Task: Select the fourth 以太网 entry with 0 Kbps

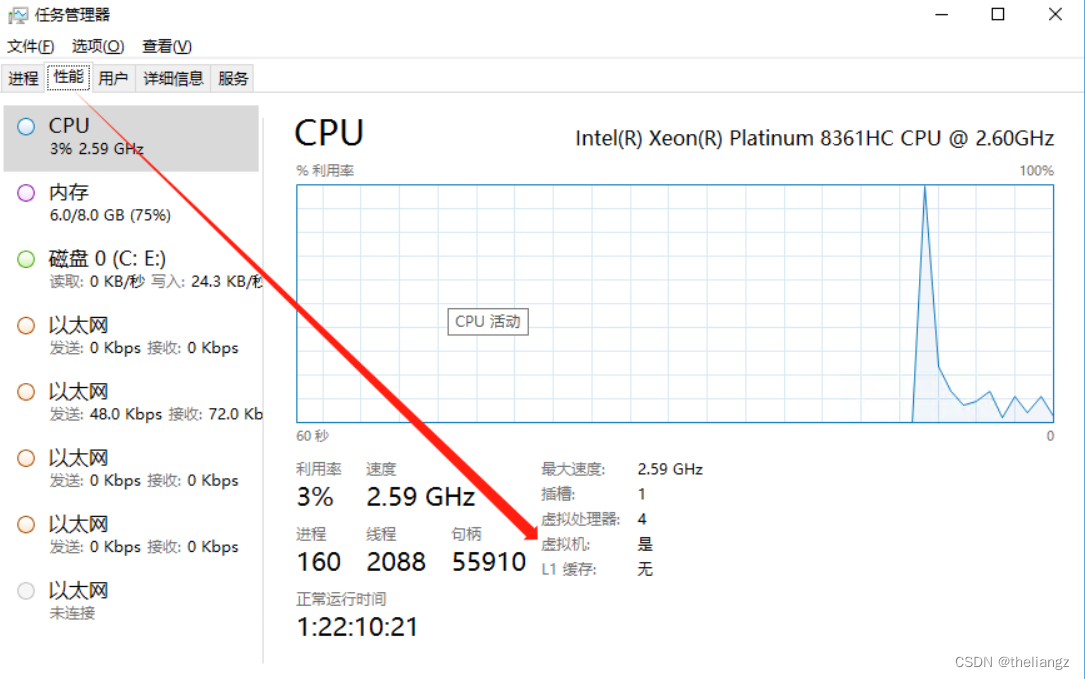Action: (28, 524)
